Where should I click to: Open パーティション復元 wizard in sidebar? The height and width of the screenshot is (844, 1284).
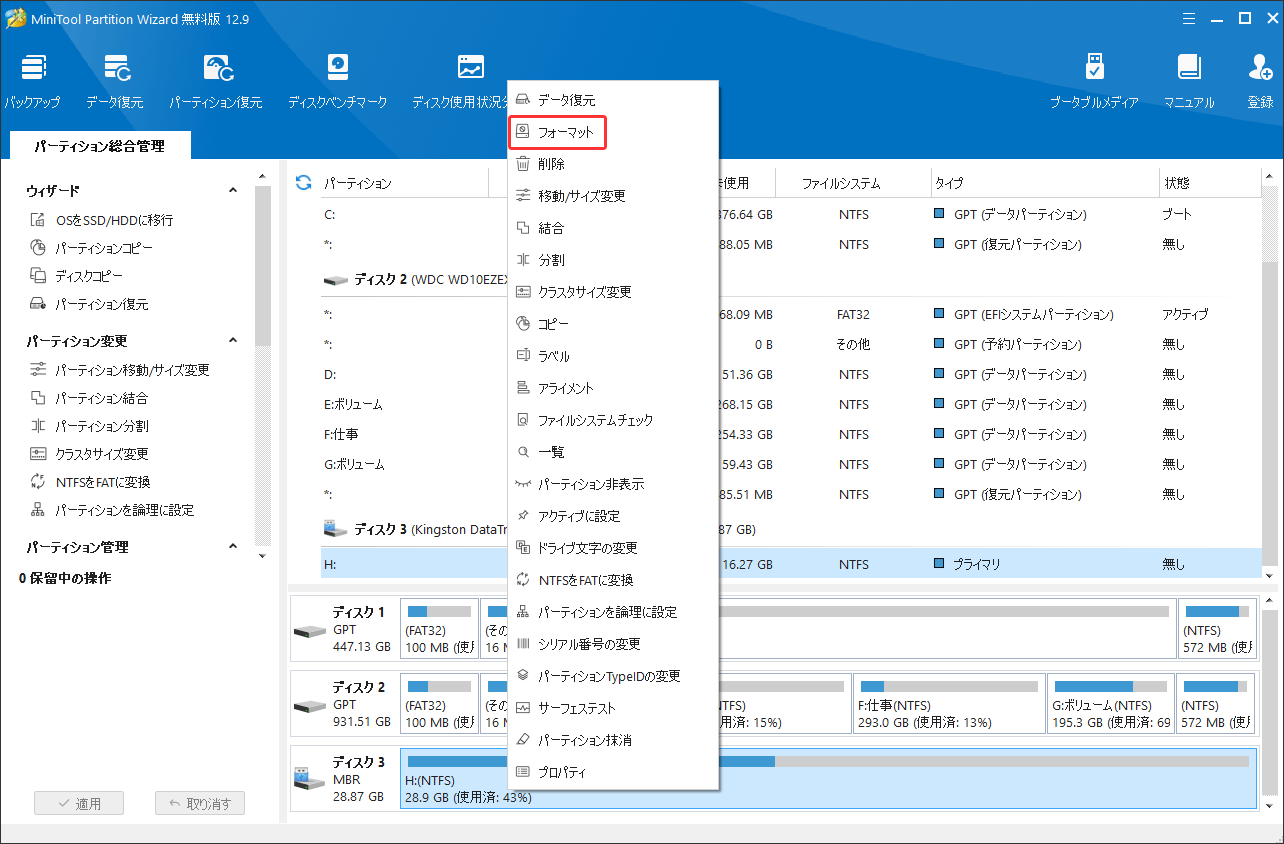pyautogui.click(x=89, y=304)
